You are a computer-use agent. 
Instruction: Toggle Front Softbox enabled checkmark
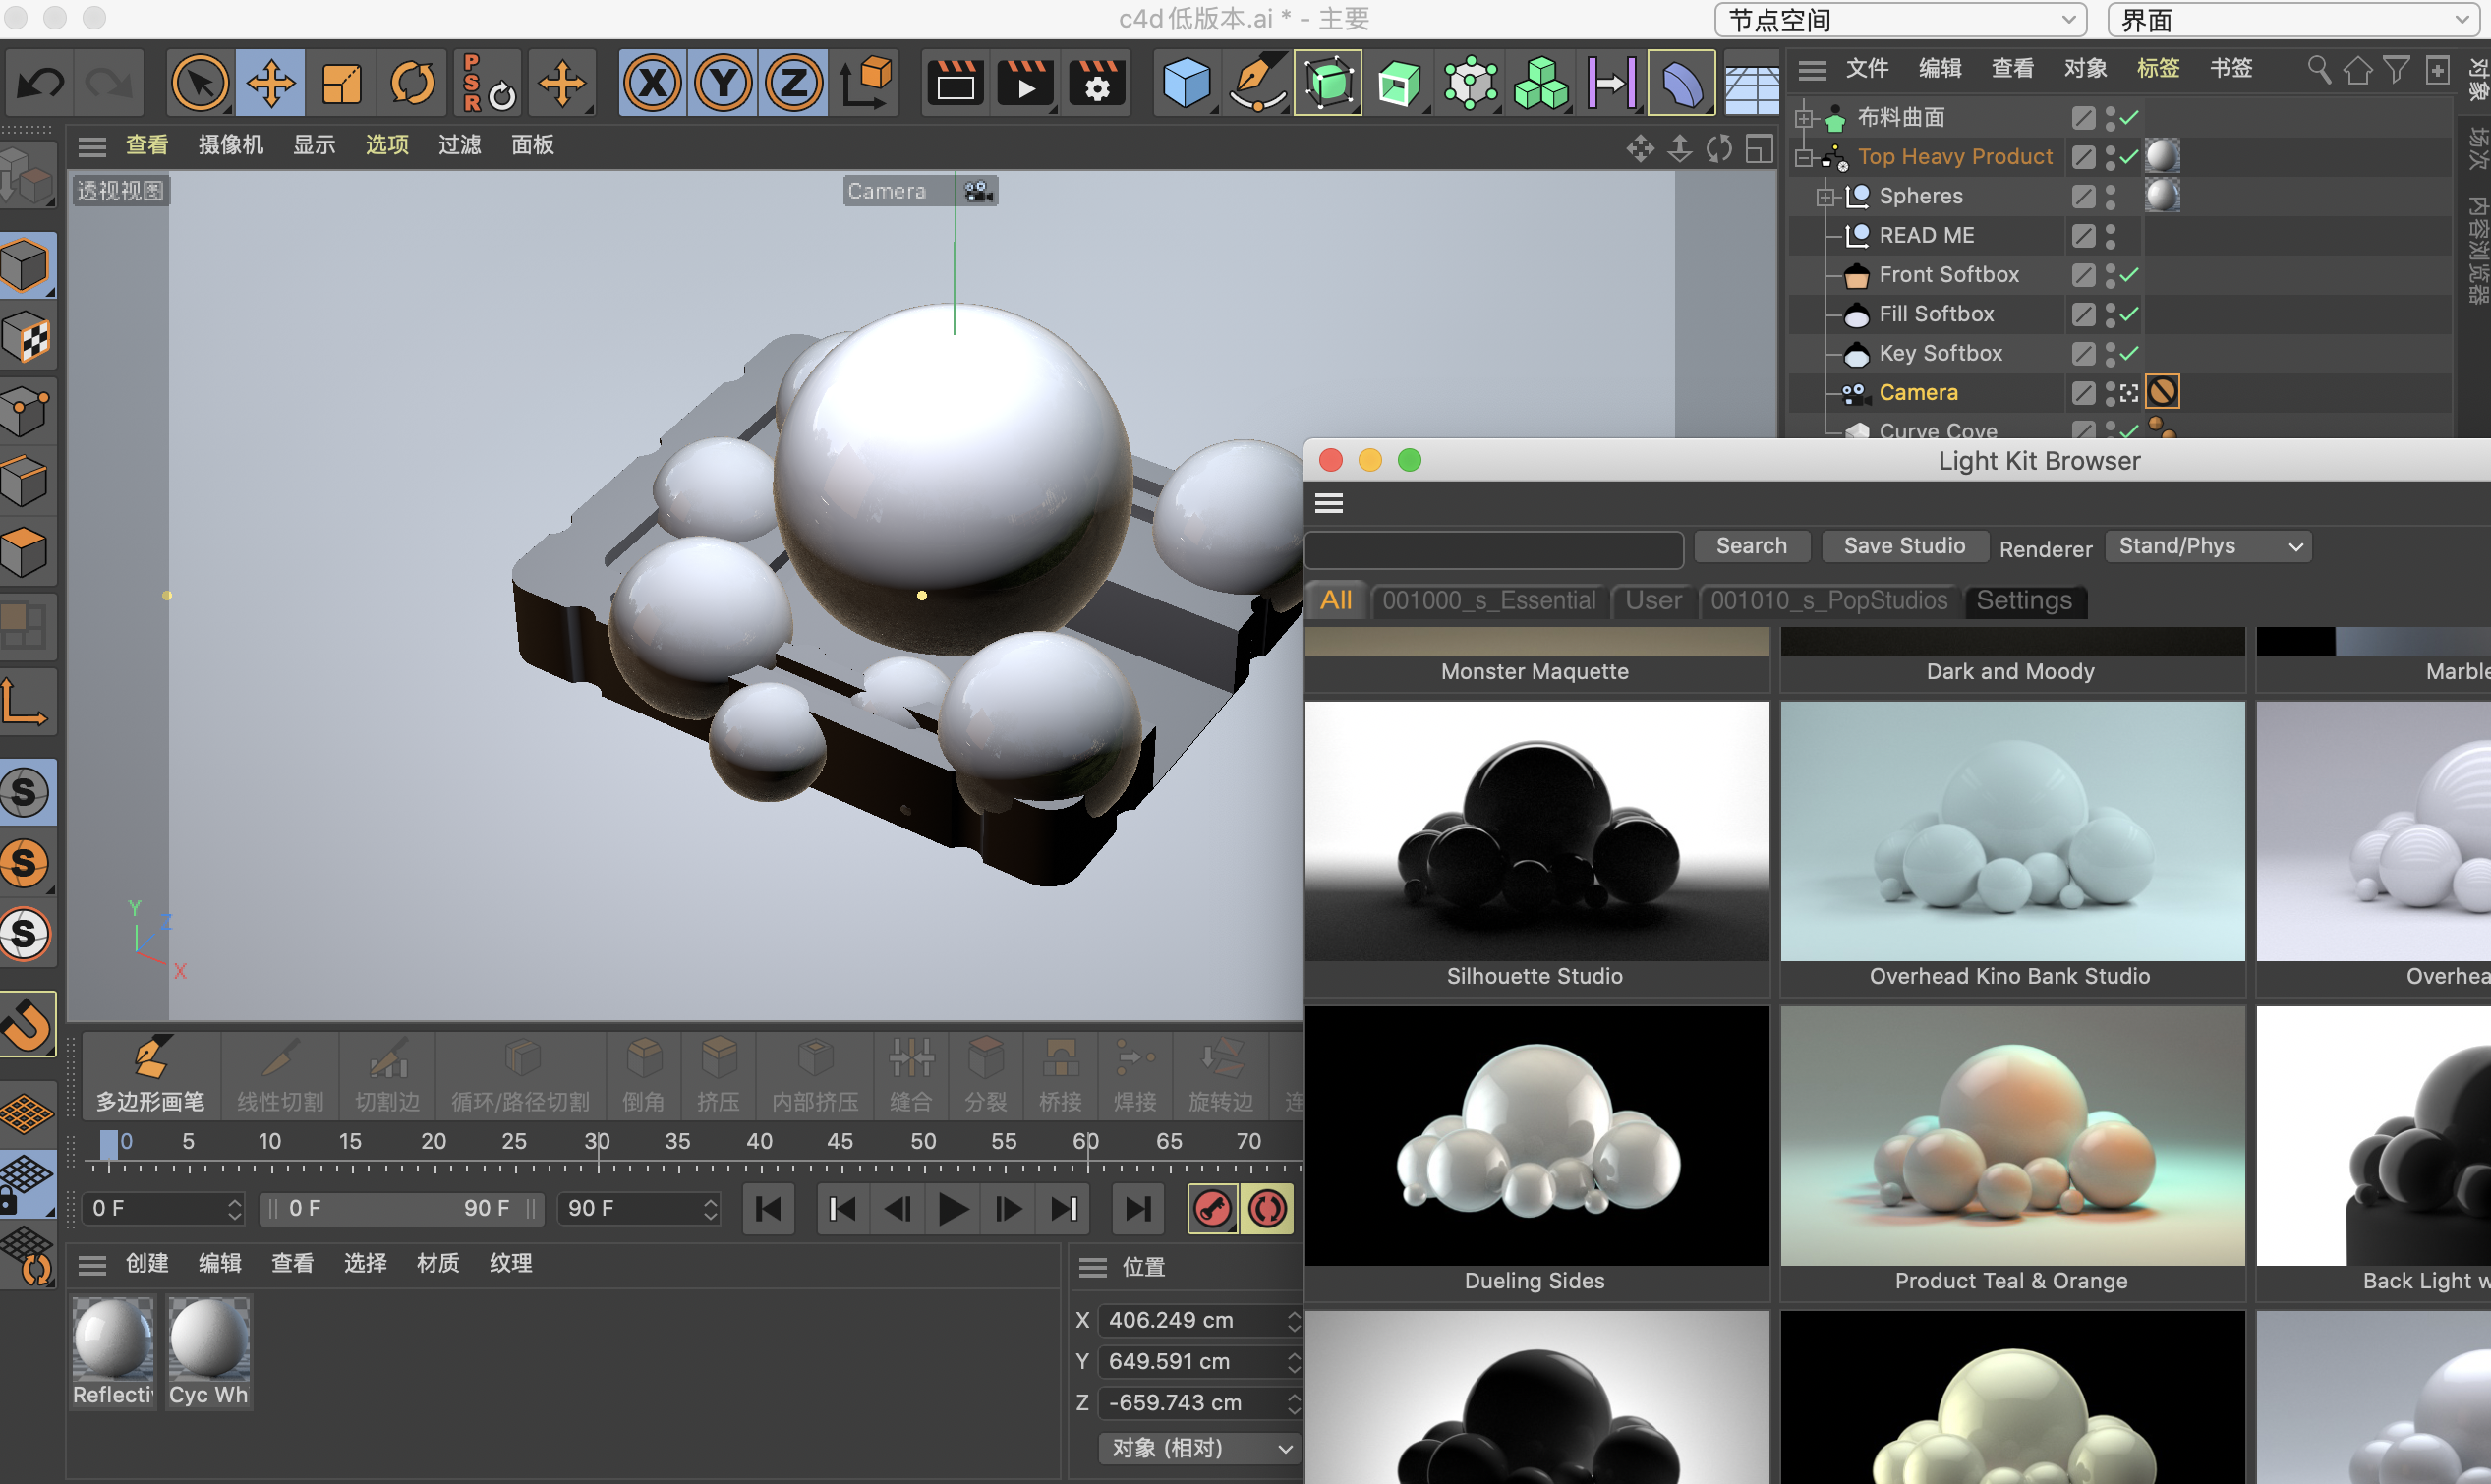2129,275
